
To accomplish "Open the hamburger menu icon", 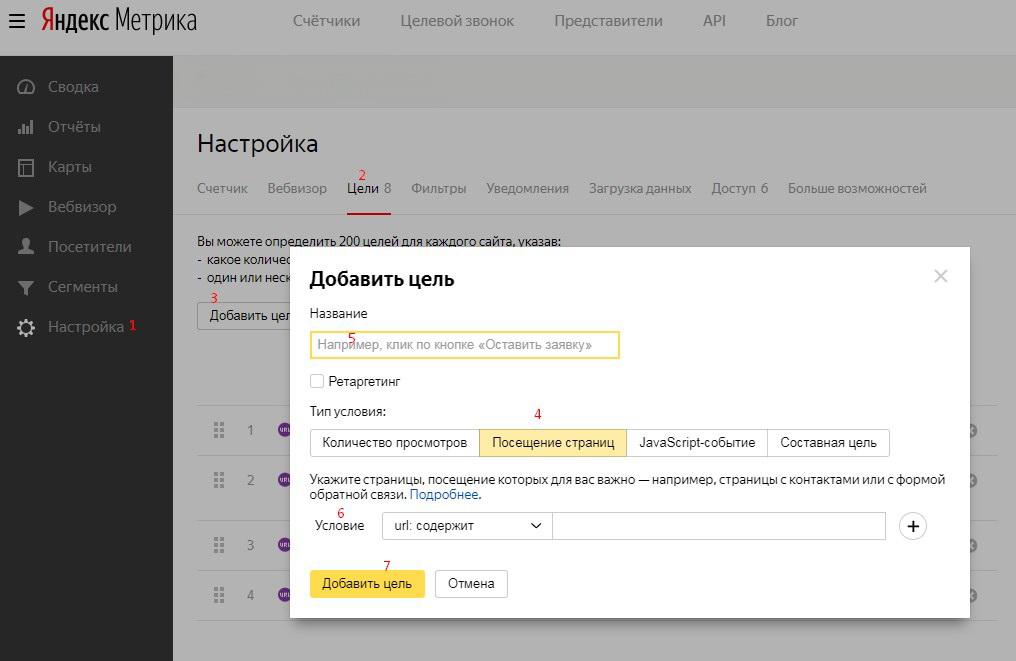I will pos(17,21).
